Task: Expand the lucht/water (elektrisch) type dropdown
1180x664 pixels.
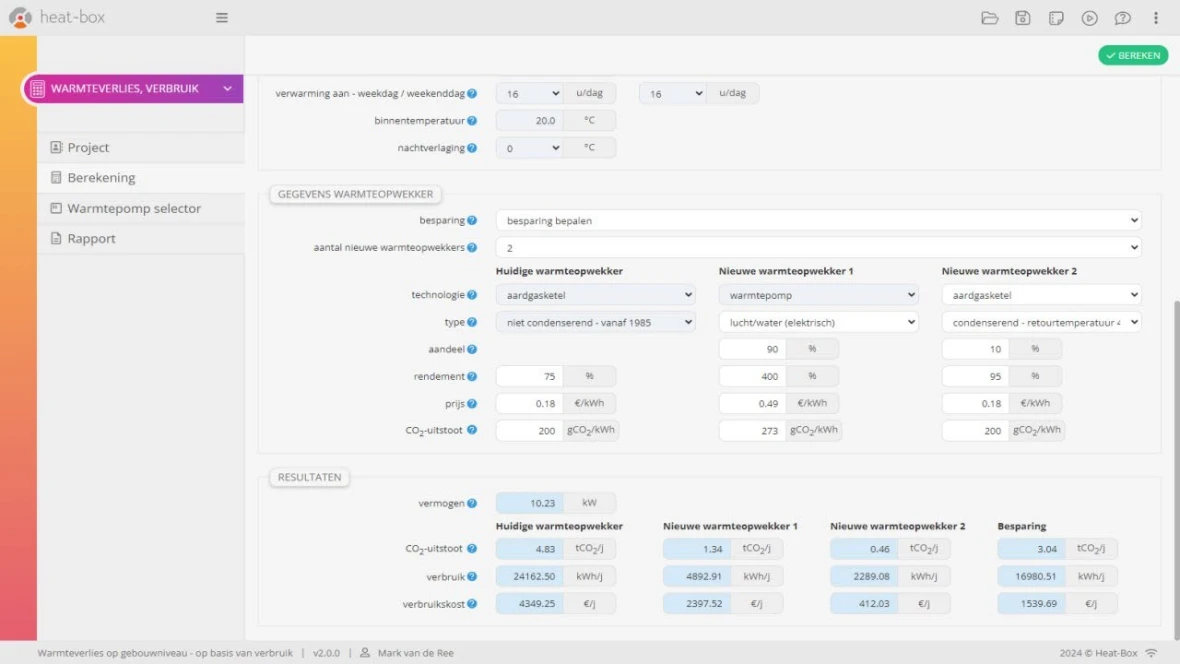Action: point(818,322)
